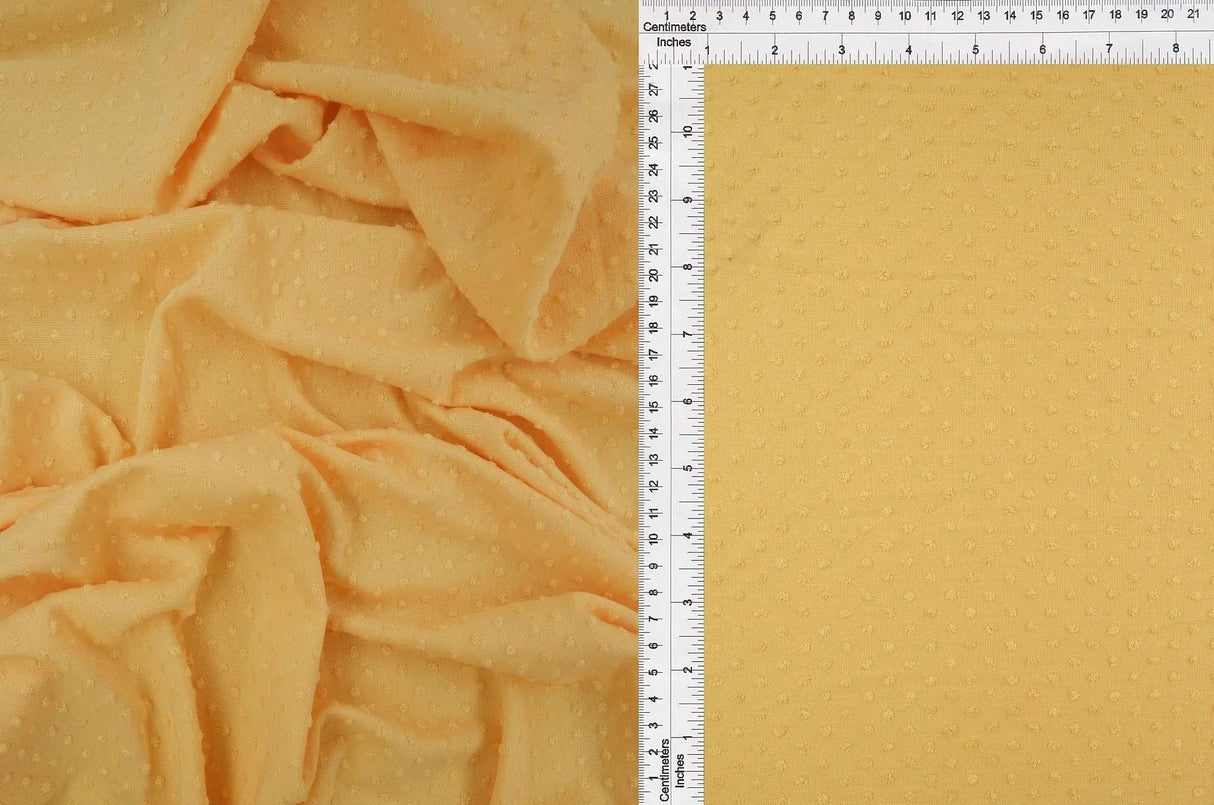
Task: Click the 3 inch mark on vertical ruler
Action: click(x=688, y=602)
